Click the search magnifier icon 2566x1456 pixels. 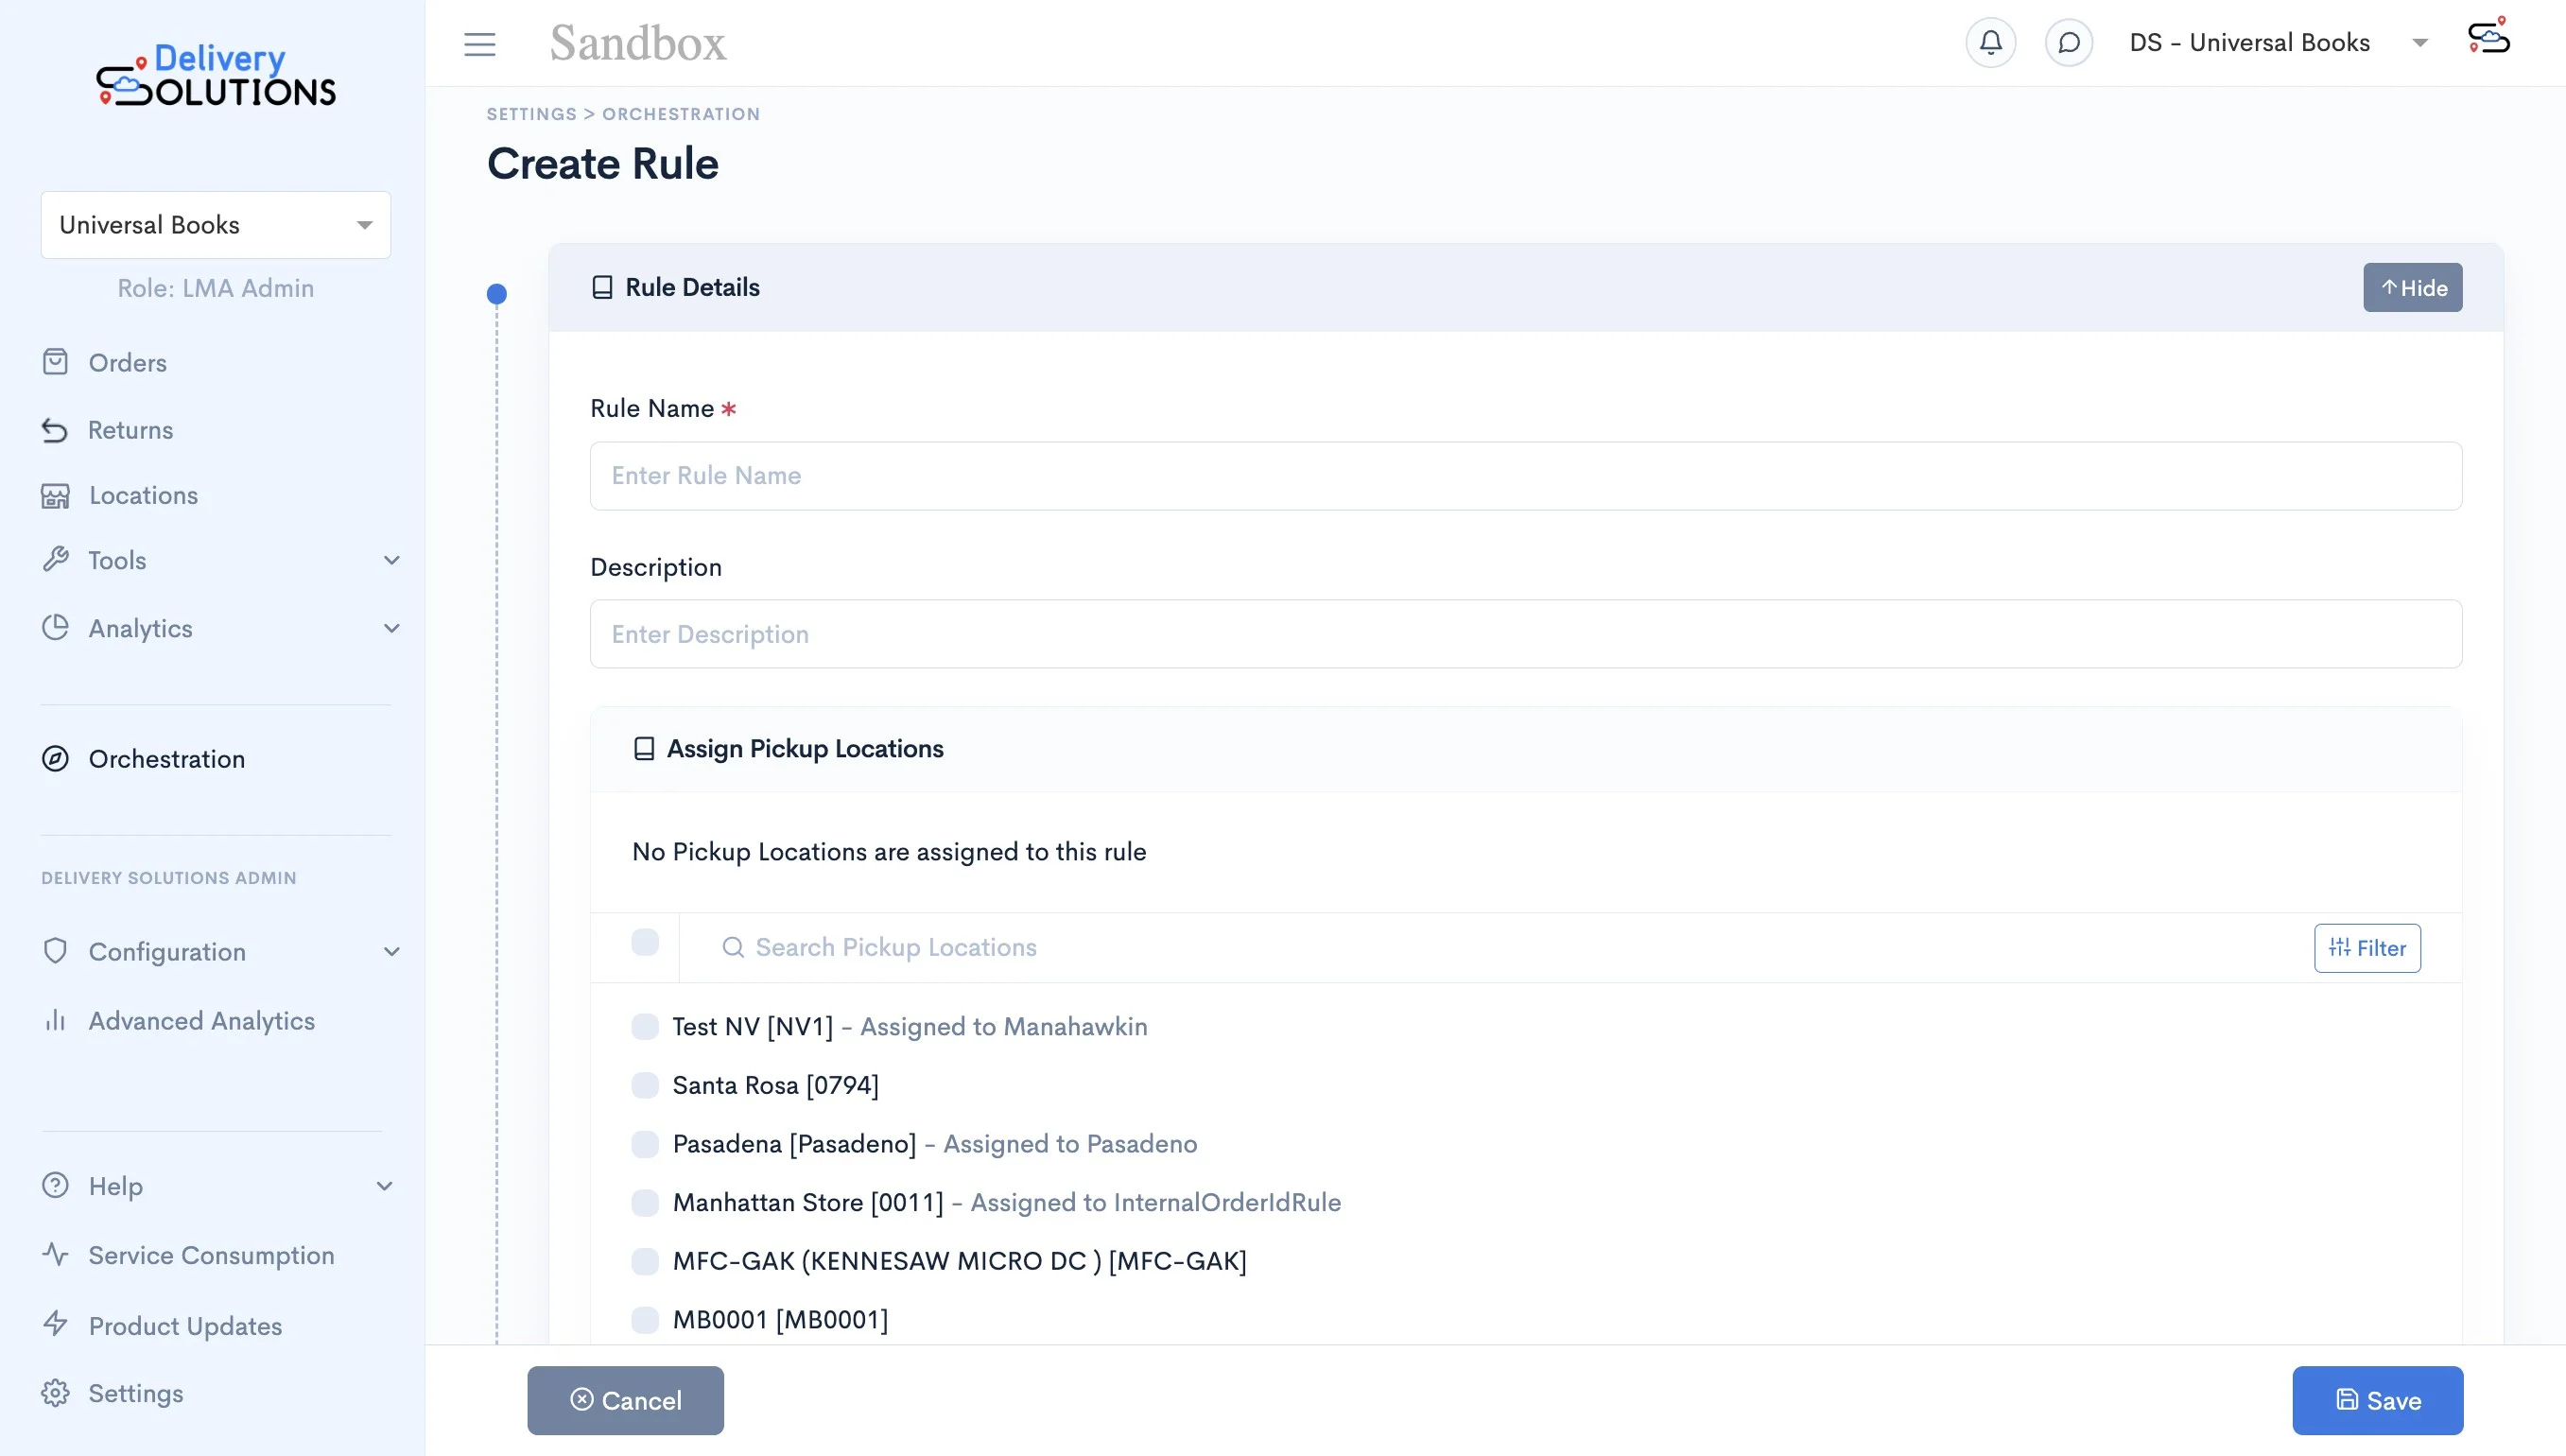(733, 947)
